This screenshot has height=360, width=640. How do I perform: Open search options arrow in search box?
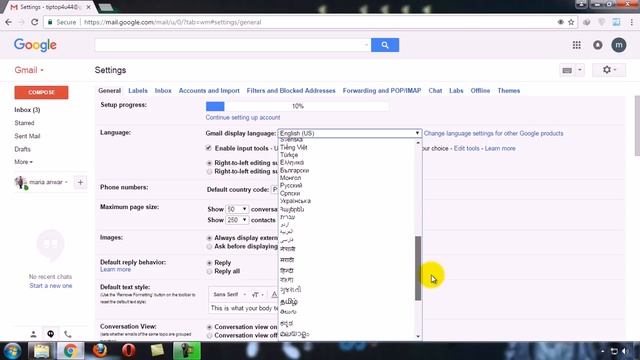click(366, 45)
